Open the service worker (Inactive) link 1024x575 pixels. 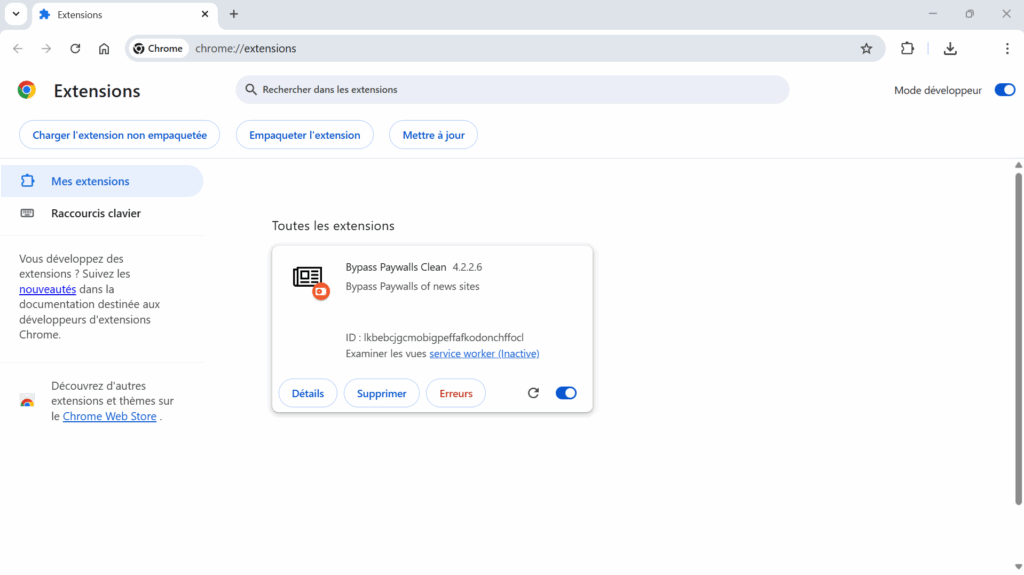[x=484, y=354]
